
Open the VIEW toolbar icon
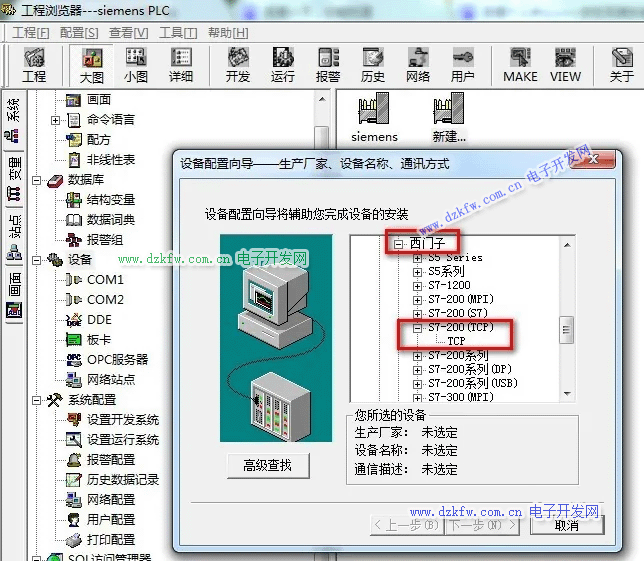pos(565,65)
